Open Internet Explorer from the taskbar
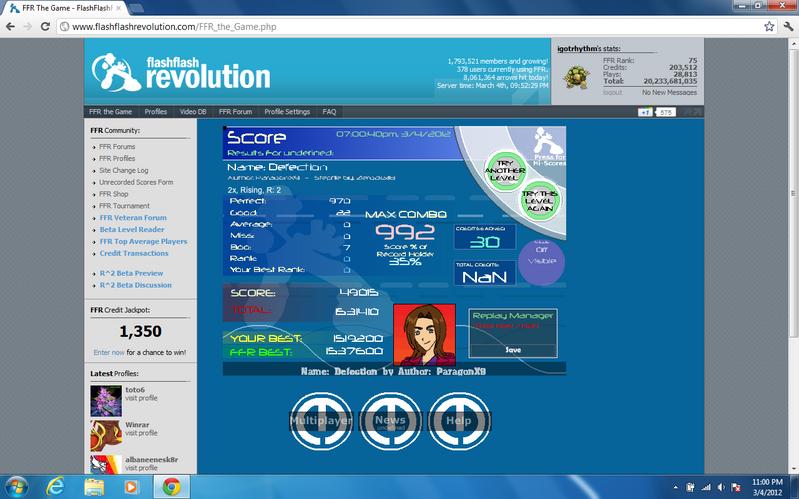 pyautogui.click(x=55, y=487)
